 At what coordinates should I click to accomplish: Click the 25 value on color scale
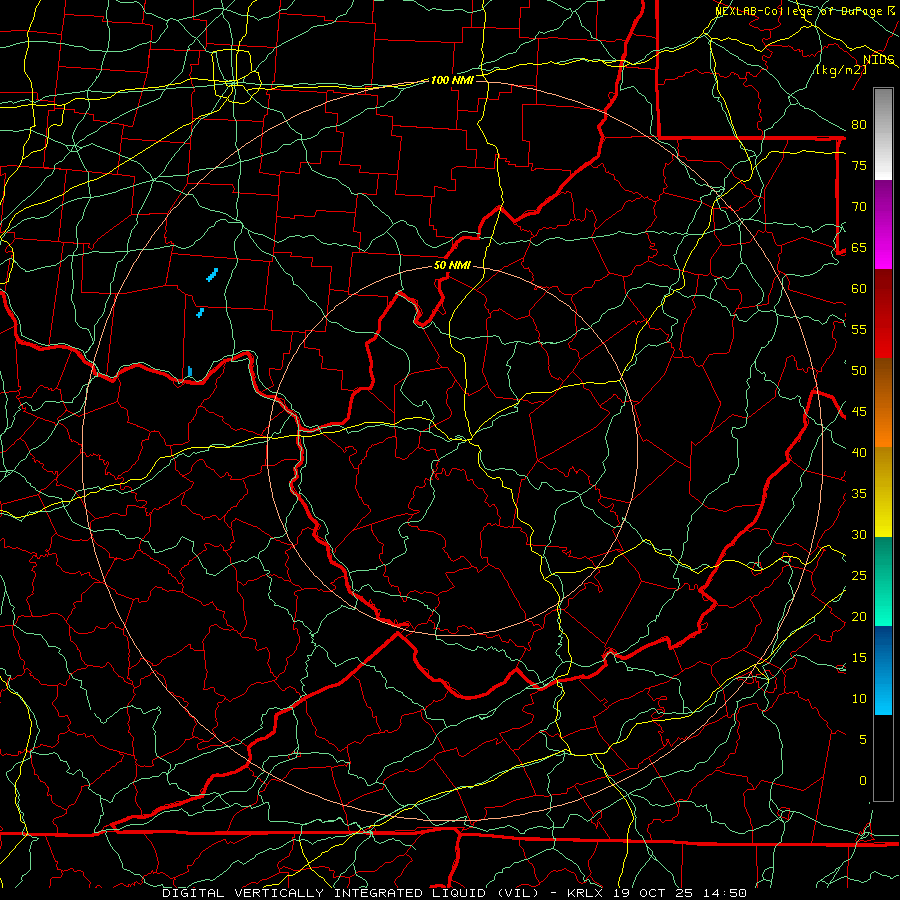click(x=859, y=576)
